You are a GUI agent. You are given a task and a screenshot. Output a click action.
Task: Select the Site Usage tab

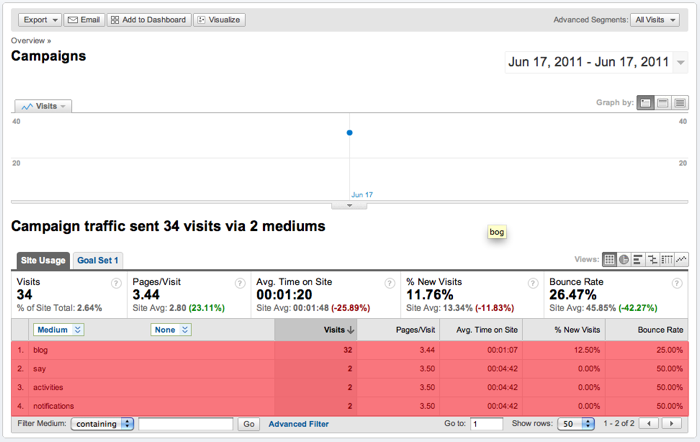pyautogui.click(x=43, y=260)
